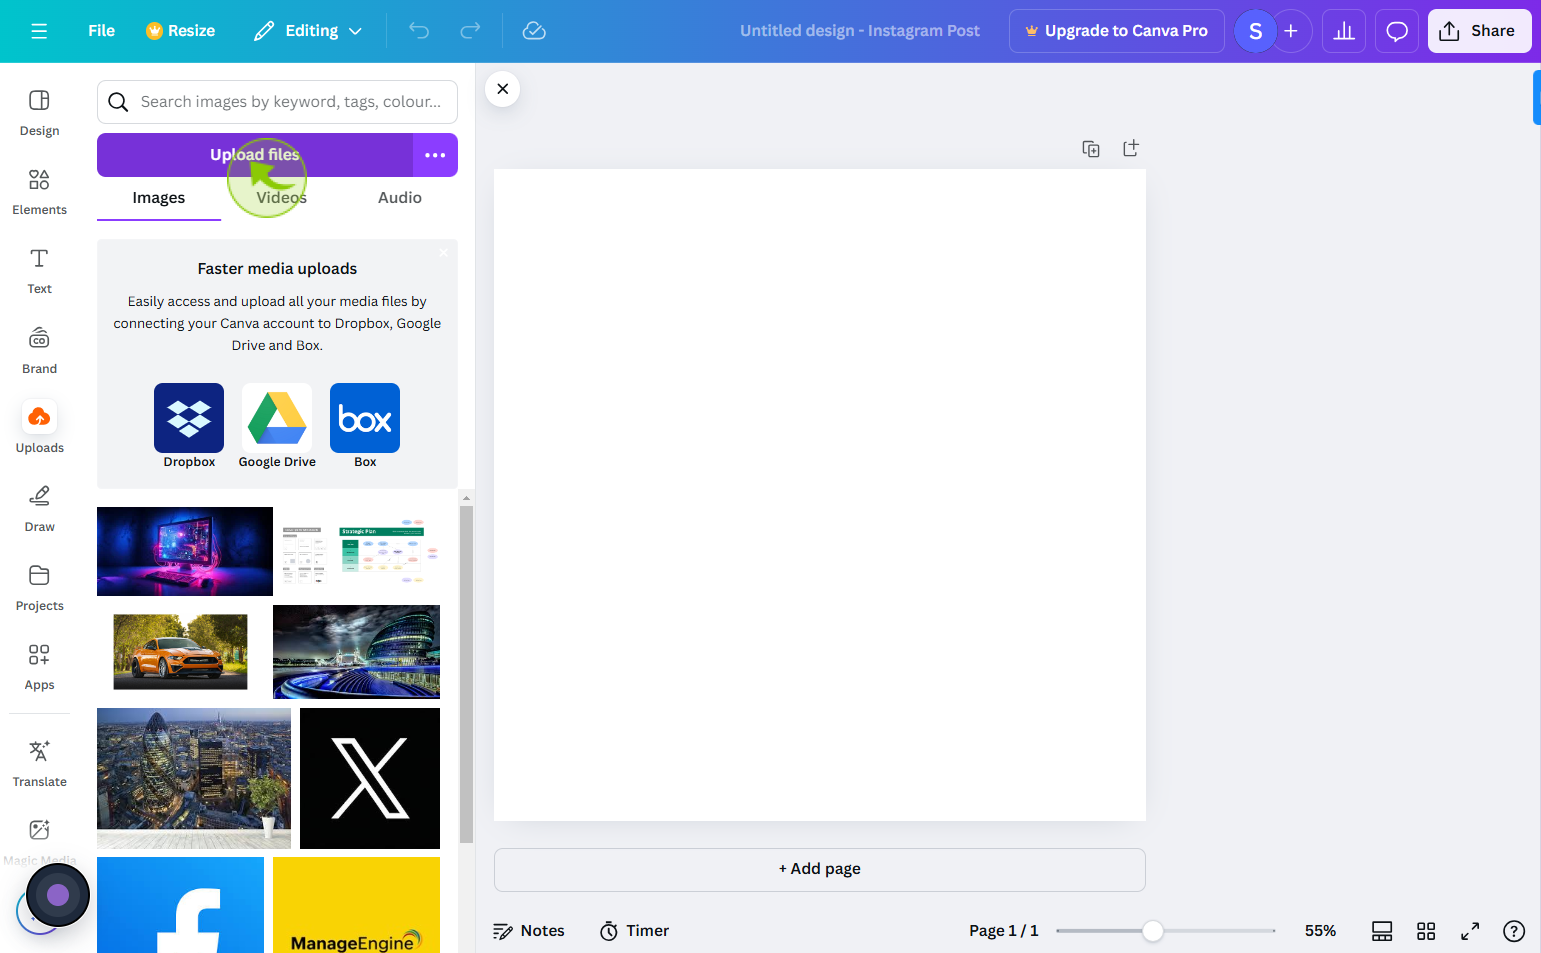Select the neon gaming computer image
The width and height of the screenshot is (1541, 953).
pyautogui.click(x=185, y=551)
